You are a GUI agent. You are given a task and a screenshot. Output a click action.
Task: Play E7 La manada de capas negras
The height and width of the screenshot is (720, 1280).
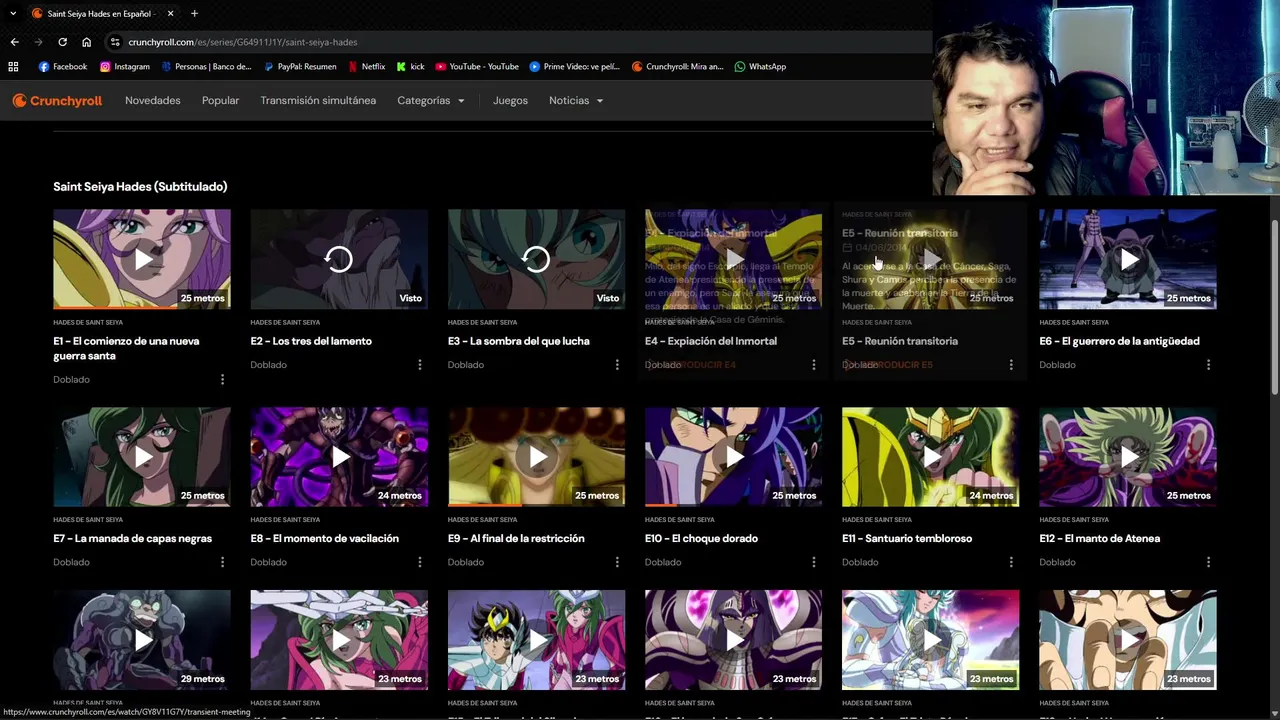click(x=142, y=457)
